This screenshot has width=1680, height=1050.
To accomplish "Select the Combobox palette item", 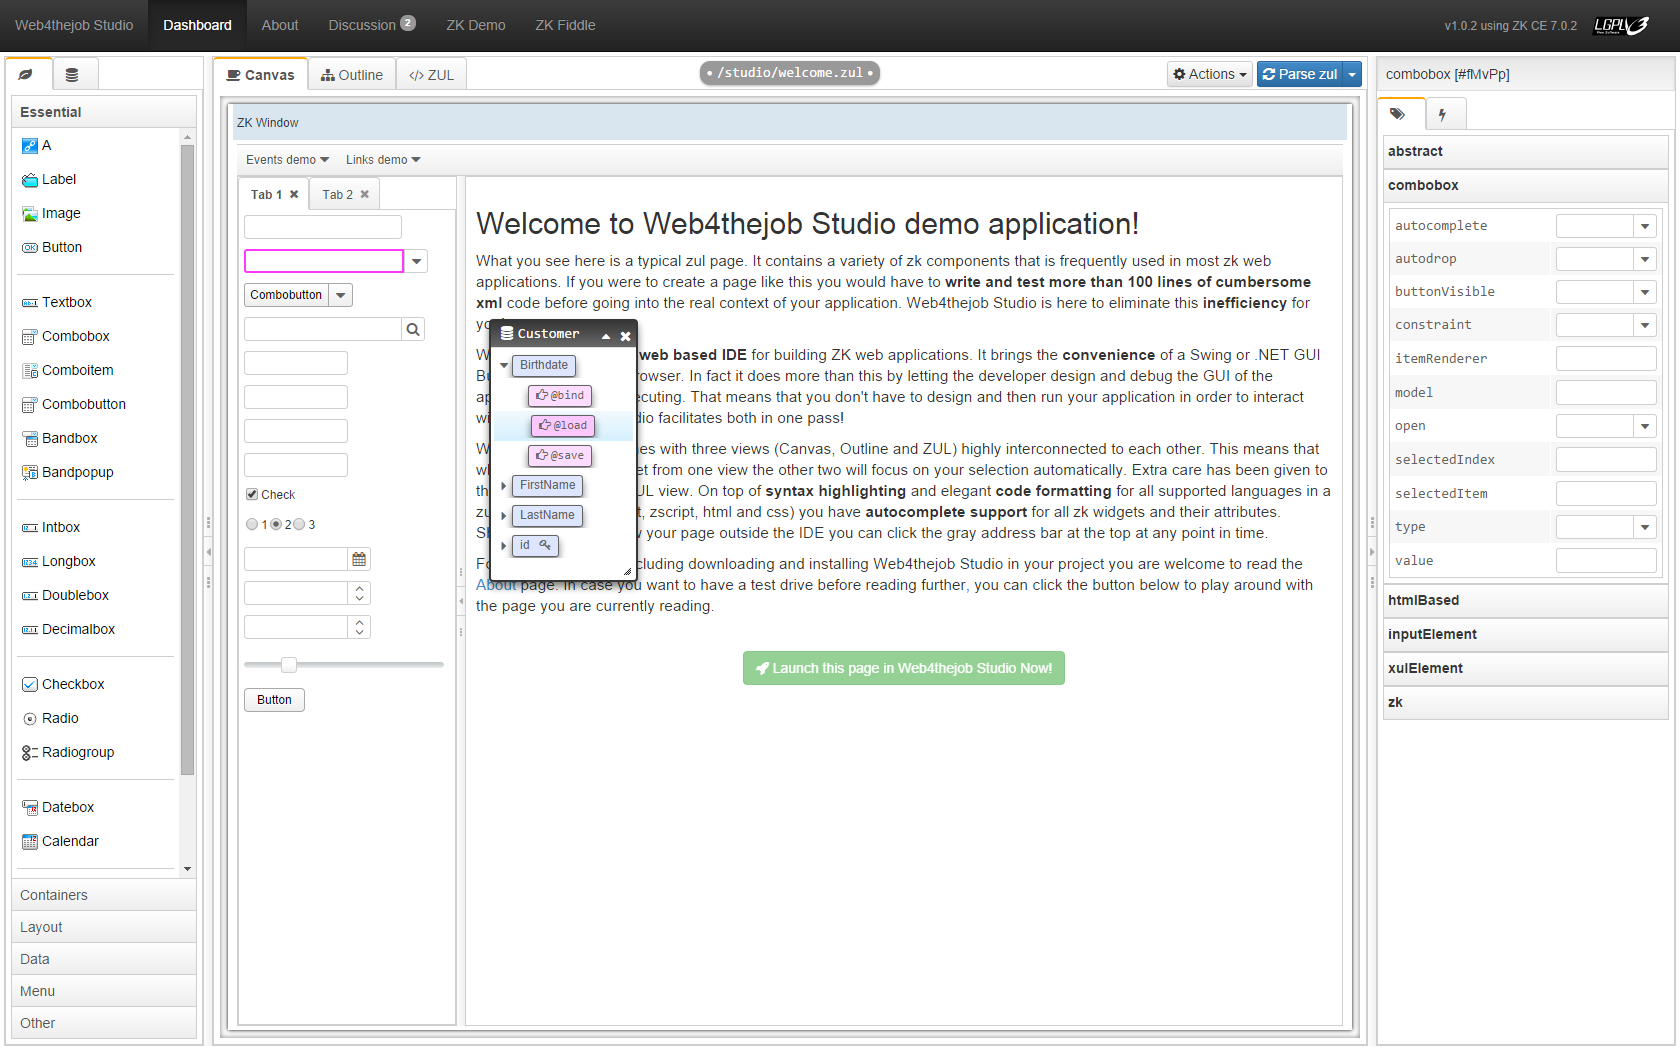I will click(x=66, y=336).
